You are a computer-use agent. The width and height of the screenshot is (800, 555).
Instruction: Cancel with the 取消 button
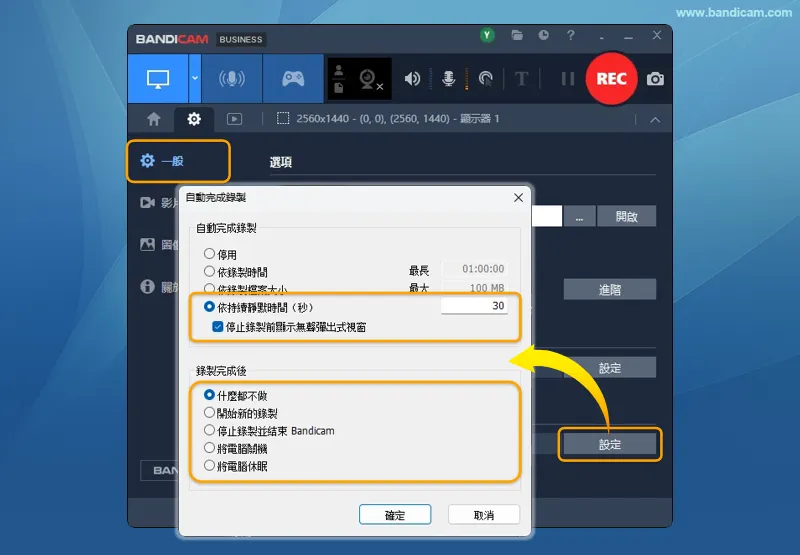(x=484, y=515)
